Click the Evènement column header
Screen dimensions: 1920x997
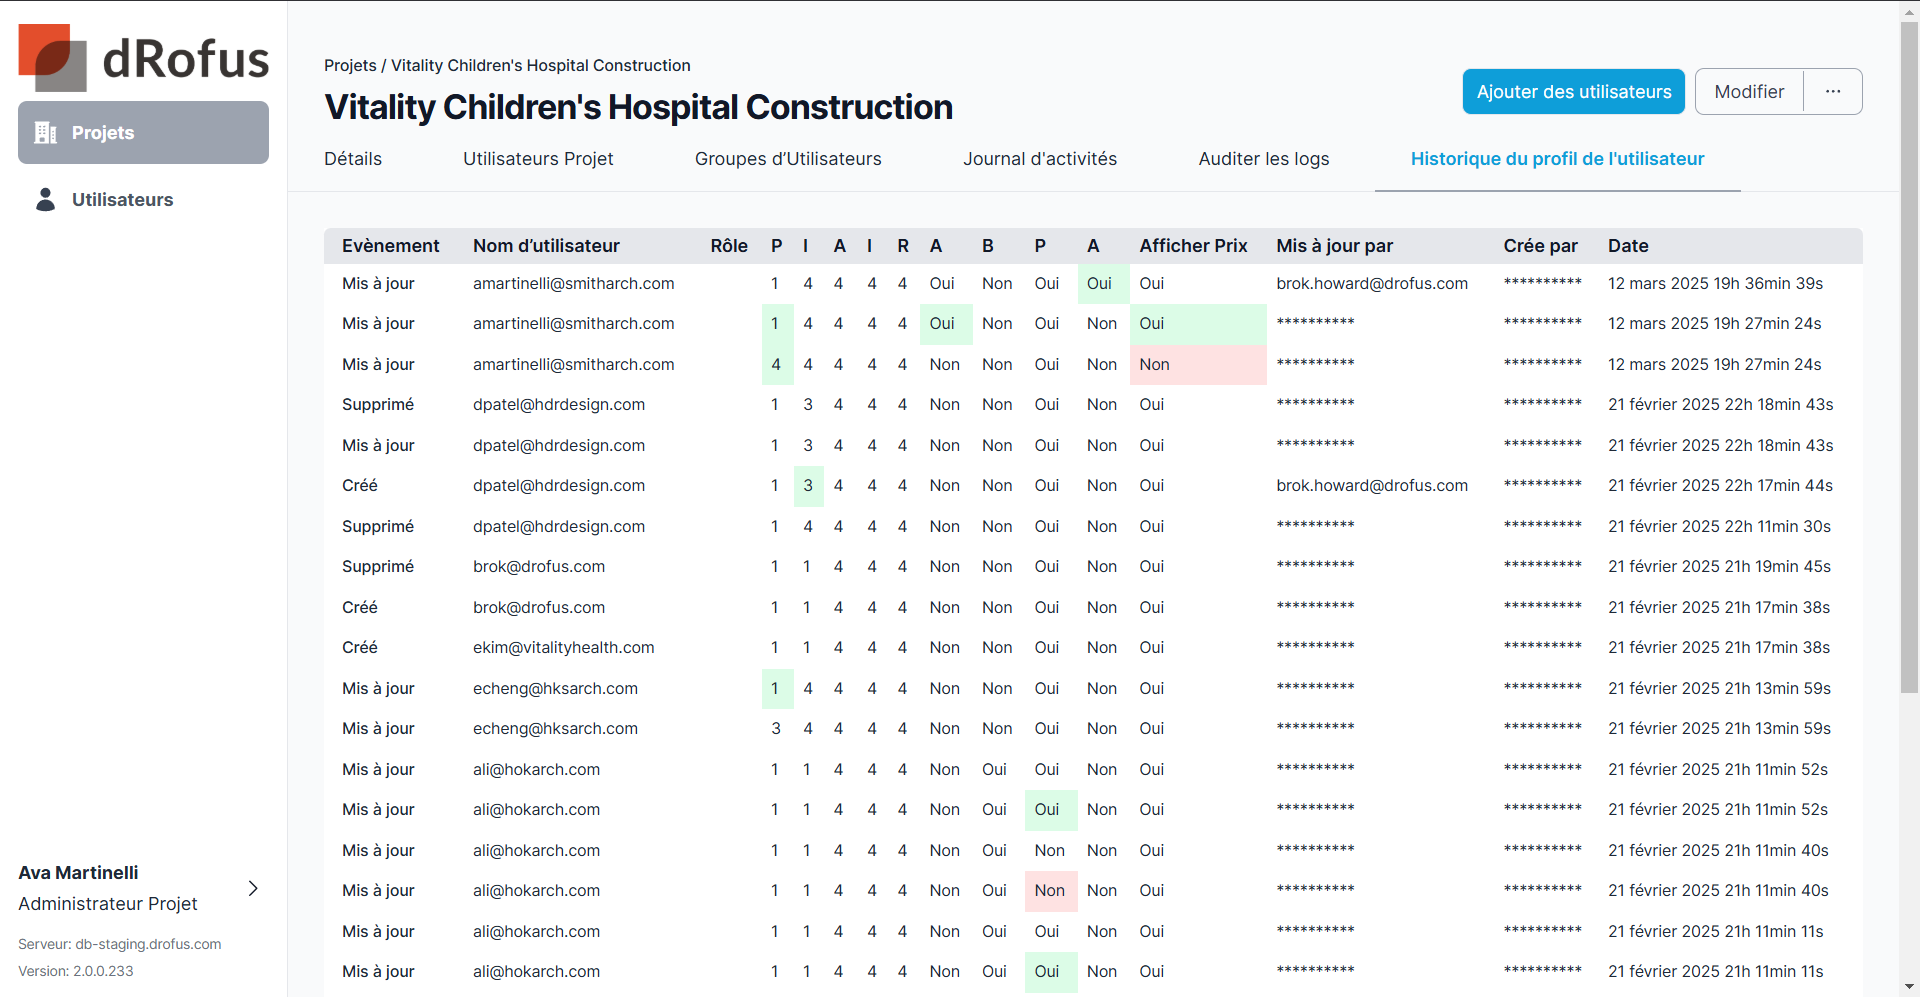[390, 246]
